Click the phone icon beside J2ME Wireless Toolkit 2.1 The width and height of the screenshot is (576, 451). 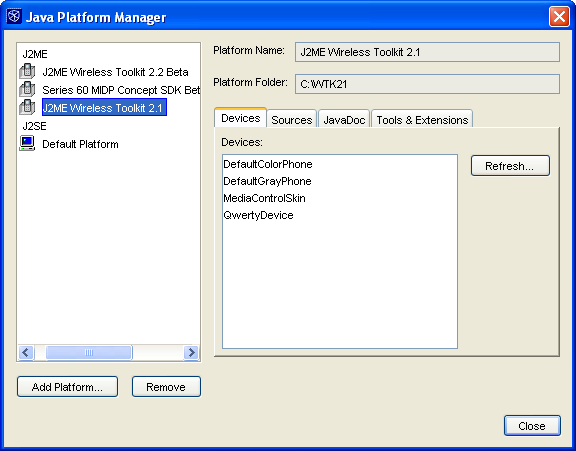(x=27, y=107)
